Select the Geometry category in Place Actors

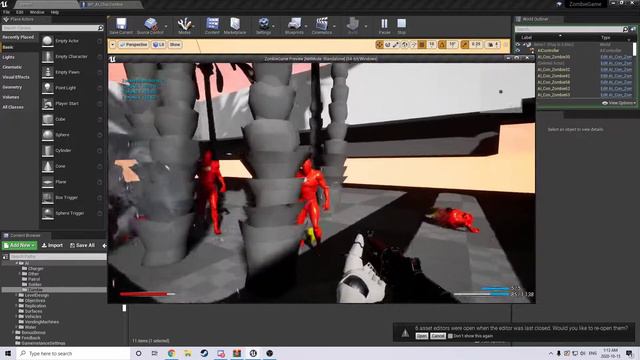click(x=12, y=87)
